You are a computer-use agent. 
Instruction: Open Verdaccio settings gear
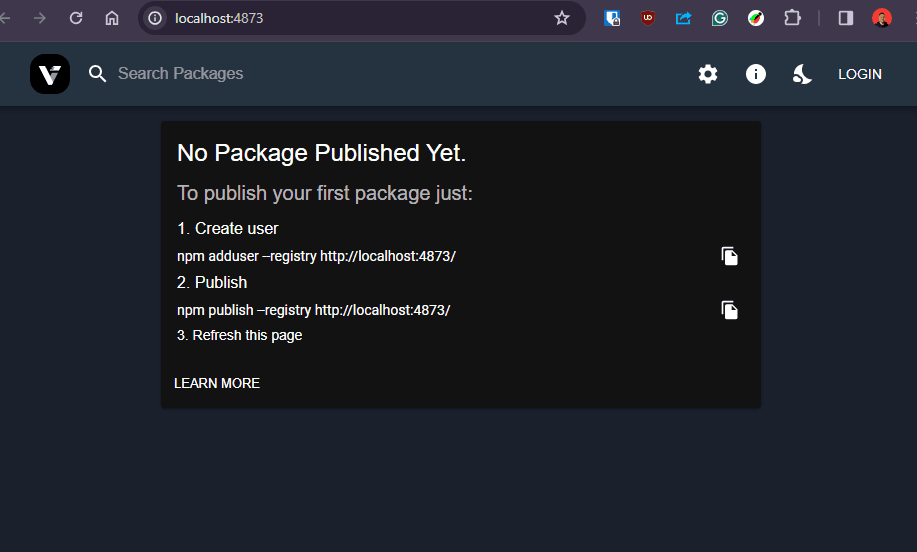point(708,74)
